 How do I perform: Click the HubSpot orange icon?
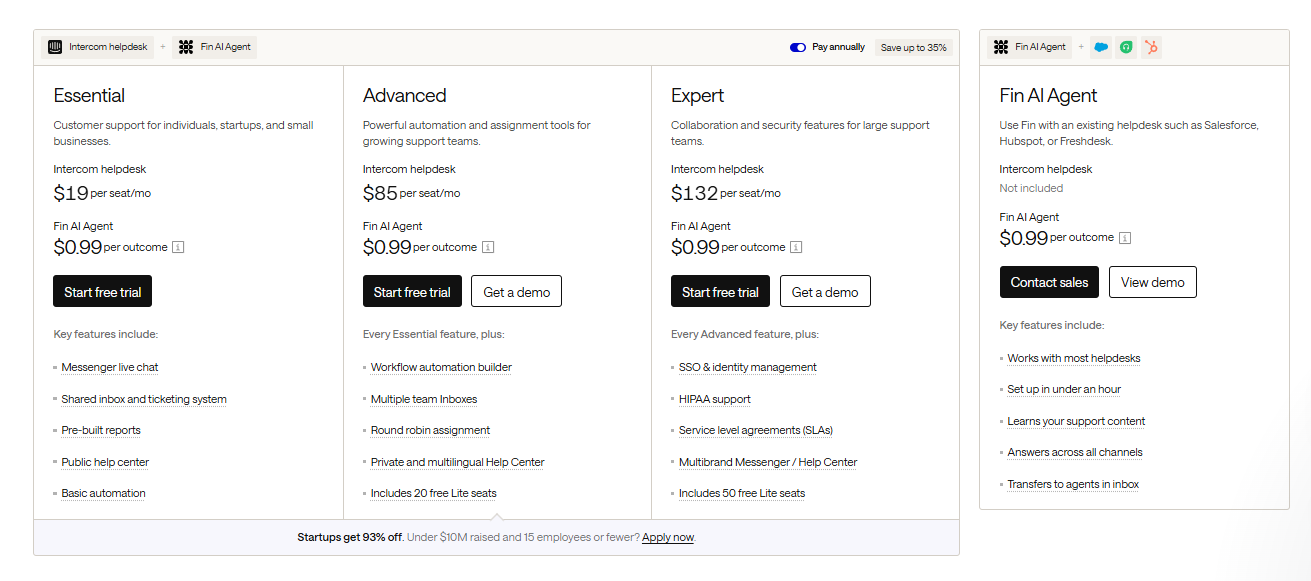[x=1152, y=47]
